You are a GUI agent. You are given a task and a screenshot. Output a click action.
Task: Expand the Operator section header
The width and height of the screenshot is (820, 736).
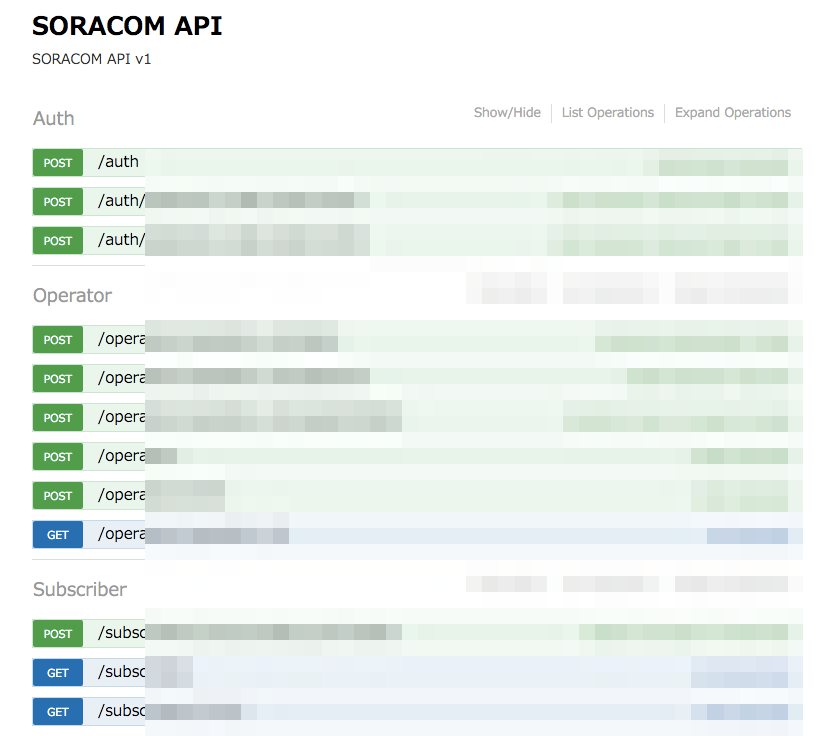pyautogui.click(x=72, y=295)
